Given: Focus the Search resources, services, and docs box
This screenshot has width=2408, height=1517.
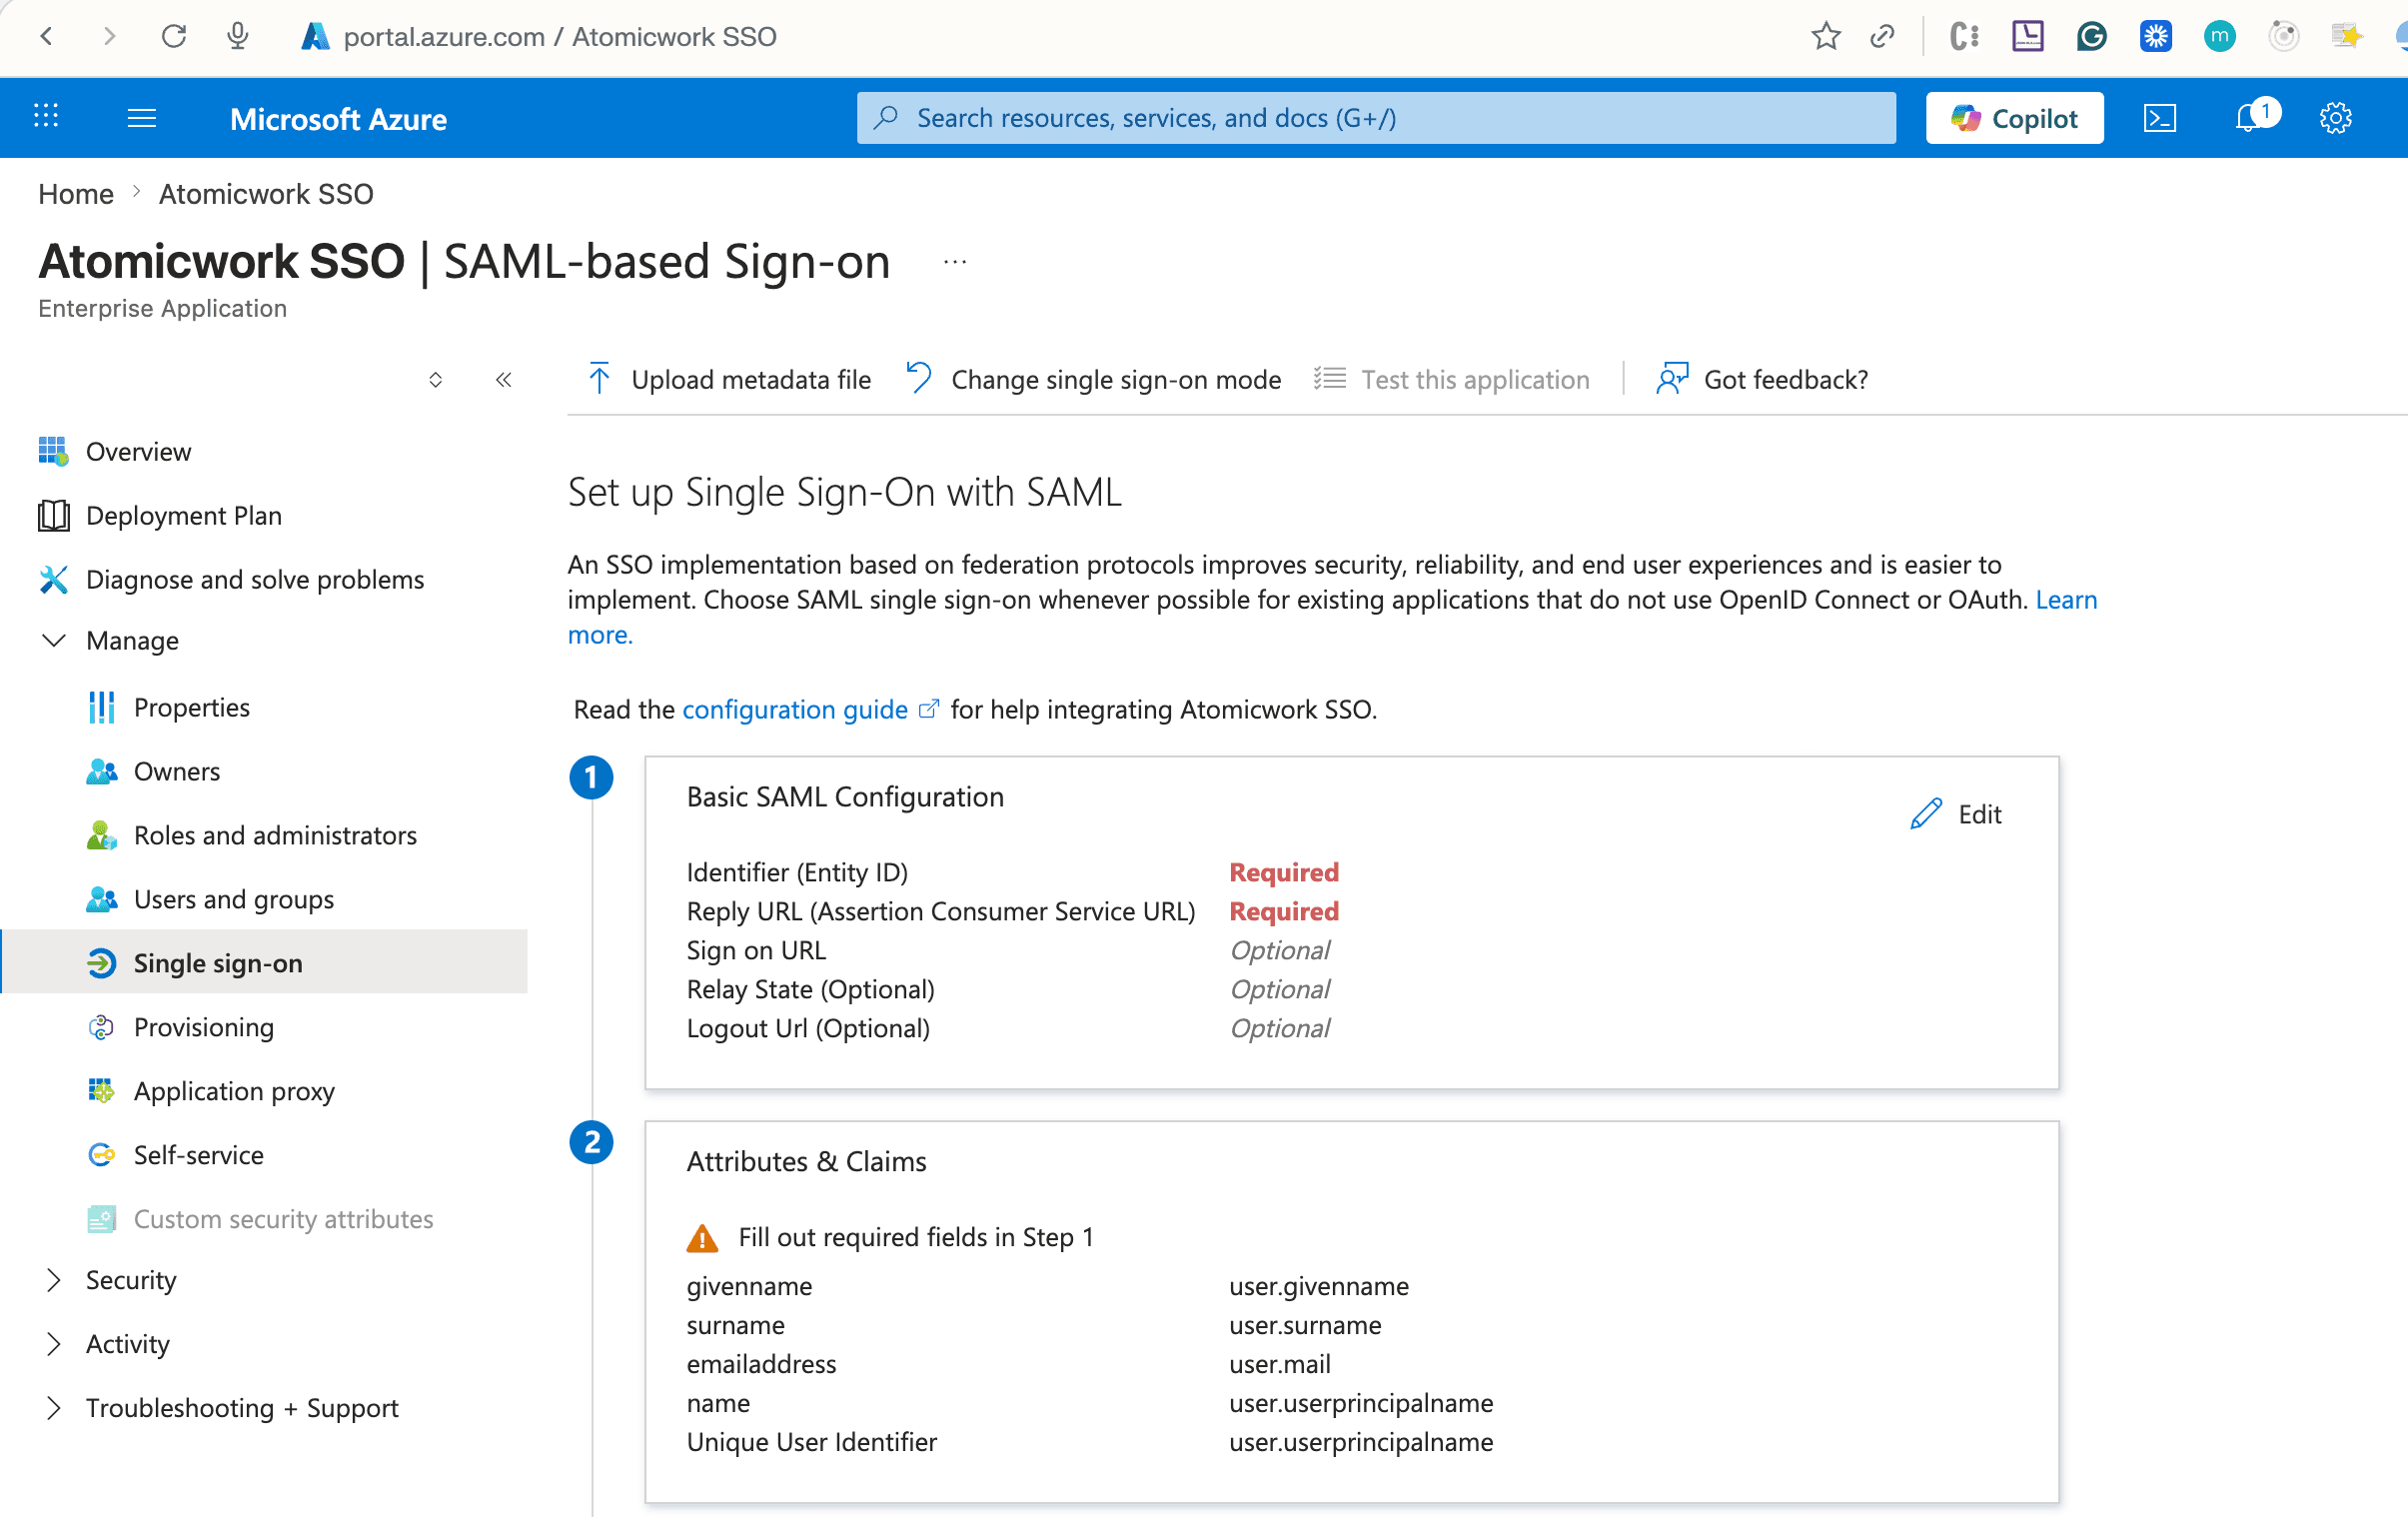Looking at the screenshot, I should coord(1376,118).
